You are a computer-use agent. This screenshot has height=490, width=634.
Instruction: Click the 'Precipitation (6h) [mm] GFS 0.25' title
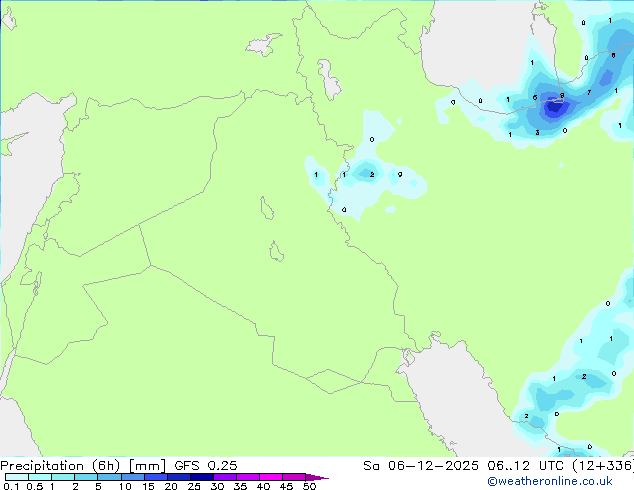pos(119,466)
